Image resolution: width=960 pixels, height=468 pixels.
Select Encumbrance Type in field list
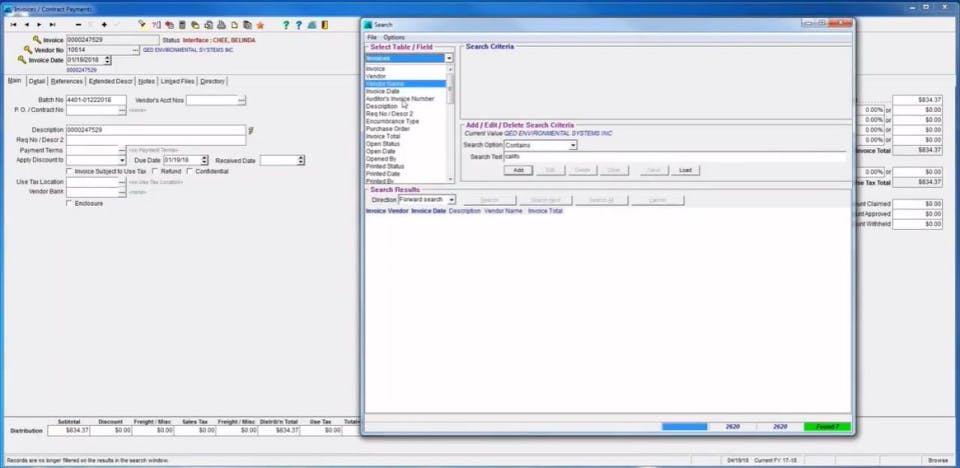point(392,121)
